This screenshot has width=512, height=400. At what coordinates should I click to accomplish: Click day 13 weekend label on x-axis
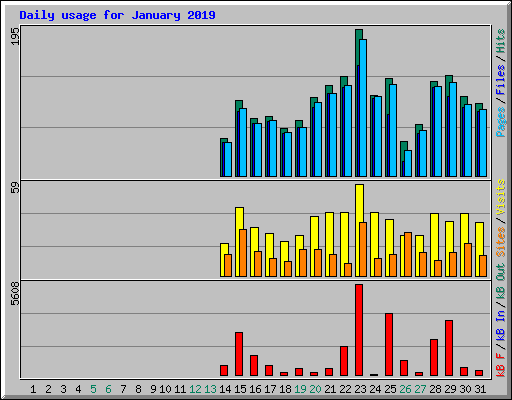point(210,389)
